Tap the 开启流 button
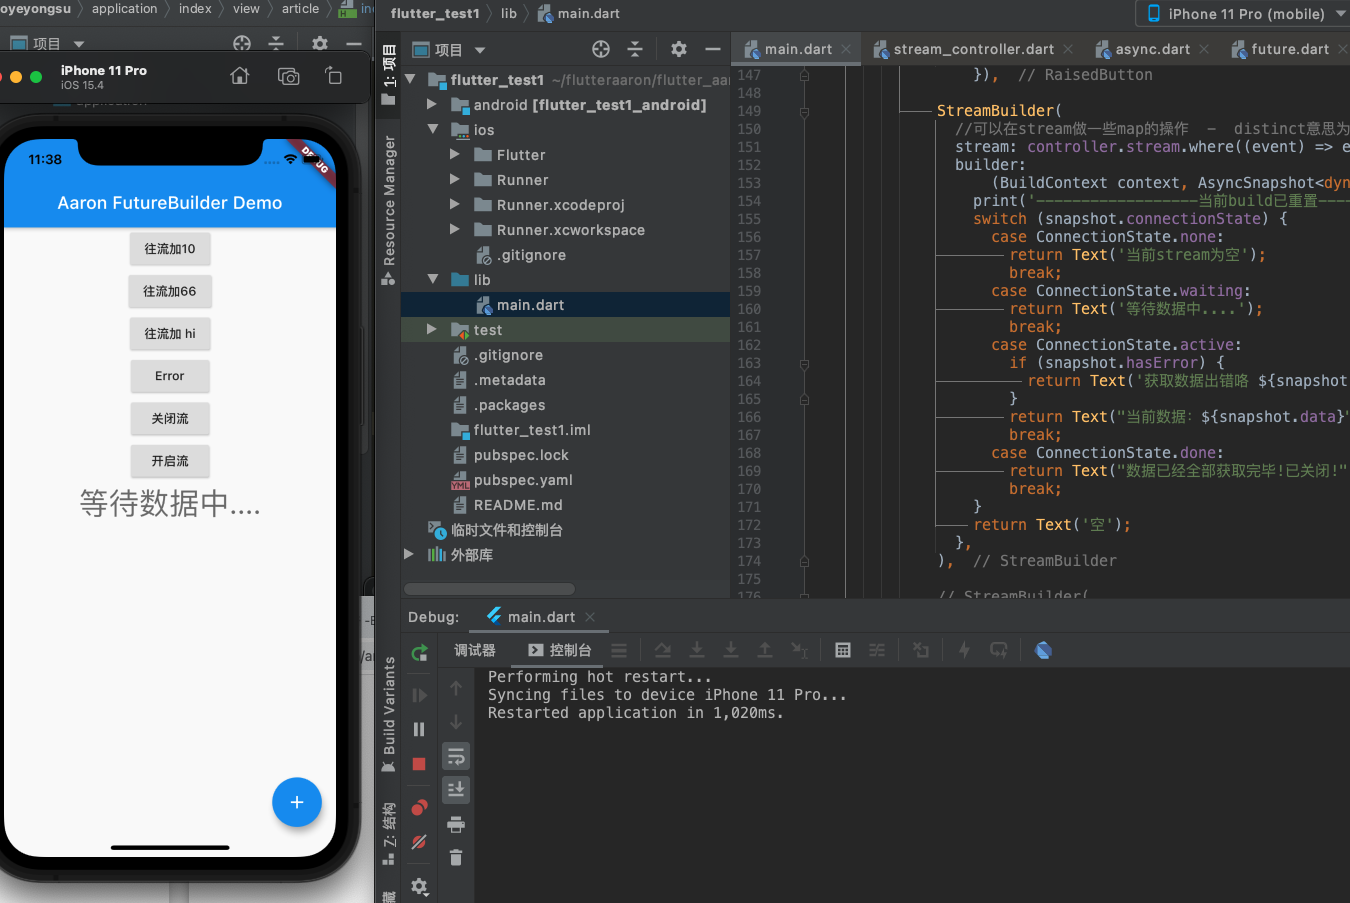This screenshot has height=903, width=1350. coord(170,461)
